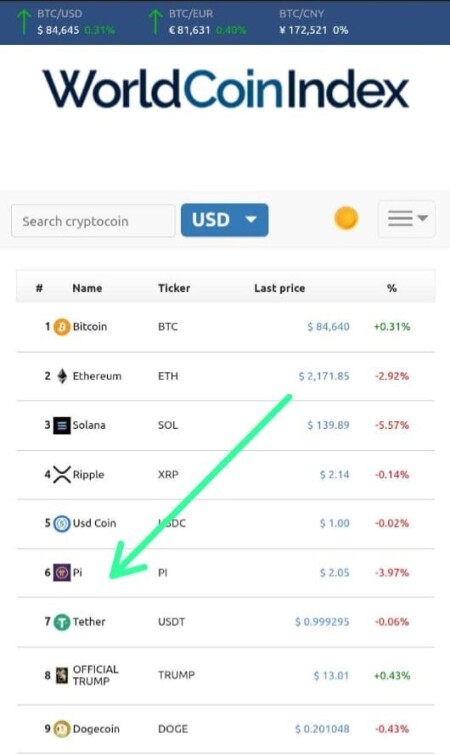Screen dimensions: 450x756
Task: Click the Tether green icon
Action: tap(62, 622)
